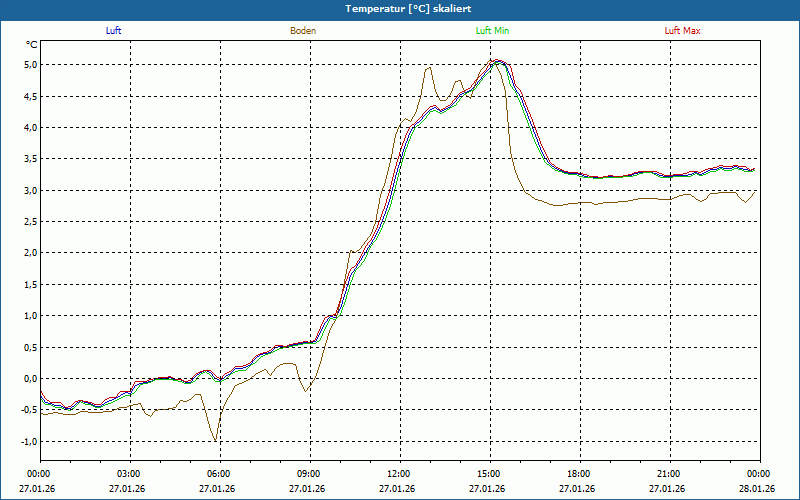The image size is (800, 500).
Task: Click the 5,0 y-axis tick label
Action: pyautogui.click(x=30, y=65)
